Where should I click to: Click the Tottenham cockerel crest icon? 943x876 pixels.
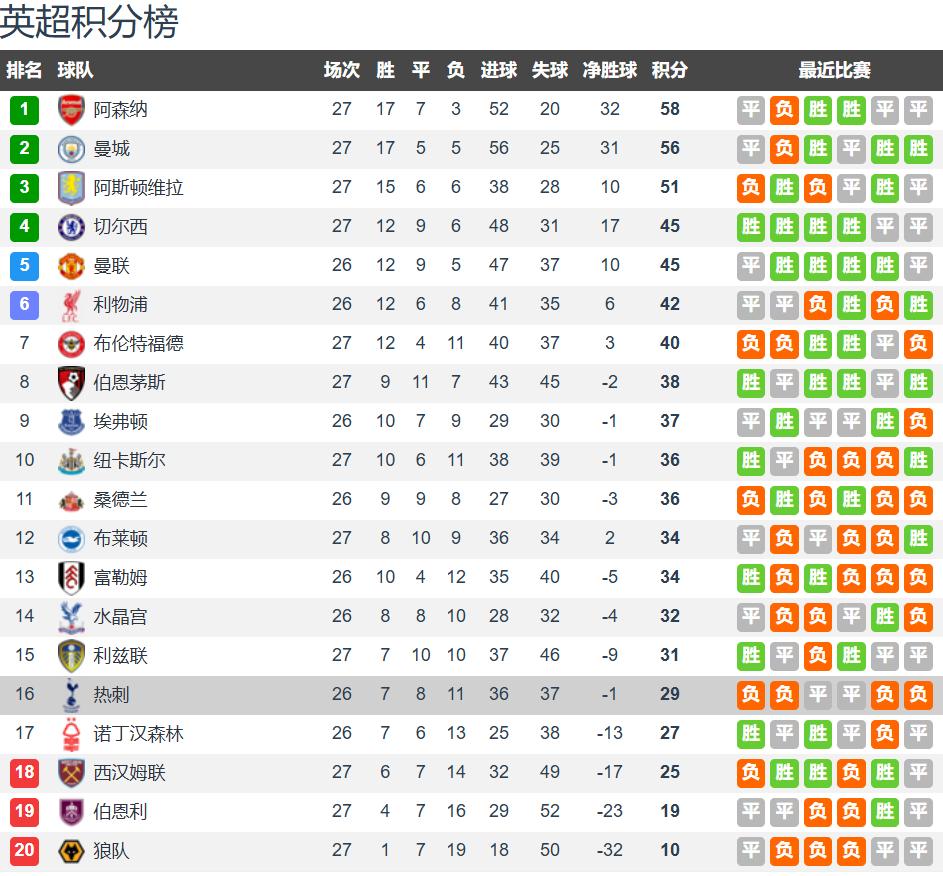coord(72,694)
